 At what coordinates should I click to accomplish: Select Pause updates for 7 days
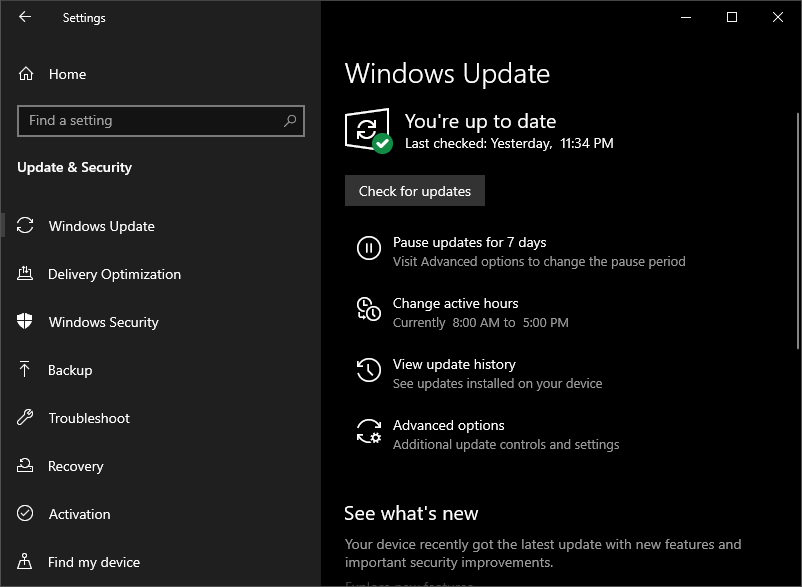pos(469,242)
